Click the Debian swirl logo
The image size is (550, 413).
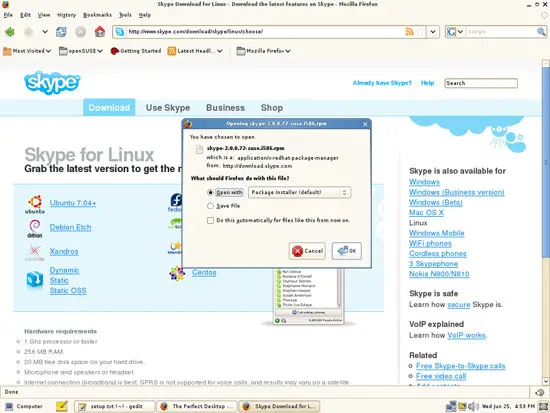[x=35, y=229]
